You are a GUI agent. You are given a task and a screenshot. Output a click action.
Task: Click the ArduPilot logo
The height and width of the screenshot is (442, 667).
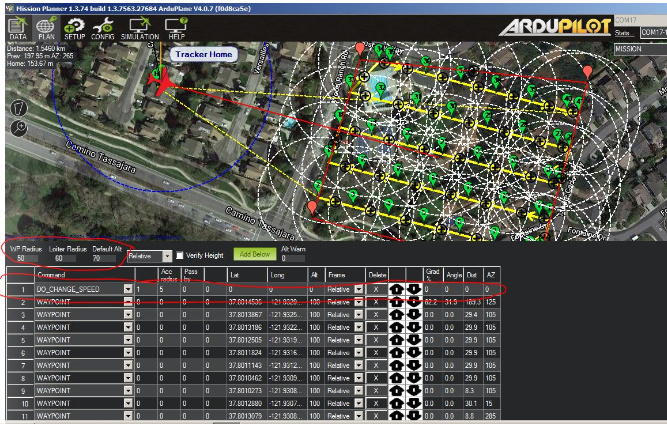[556, 27]
